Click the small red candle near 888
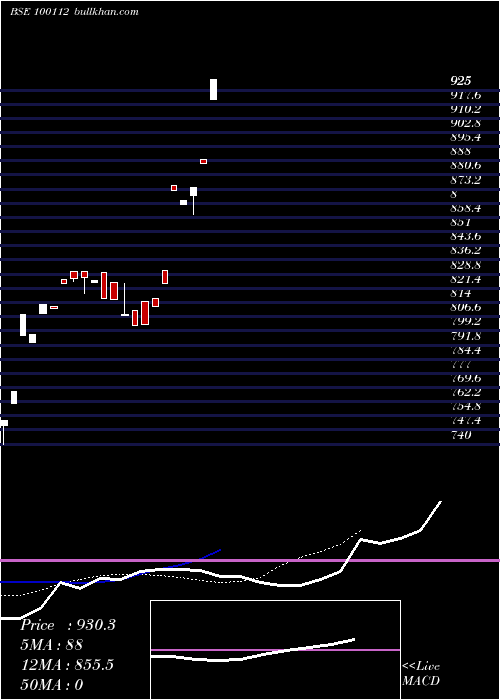Image resolution: width=500 pixels, height=700 pixels. 204,162
